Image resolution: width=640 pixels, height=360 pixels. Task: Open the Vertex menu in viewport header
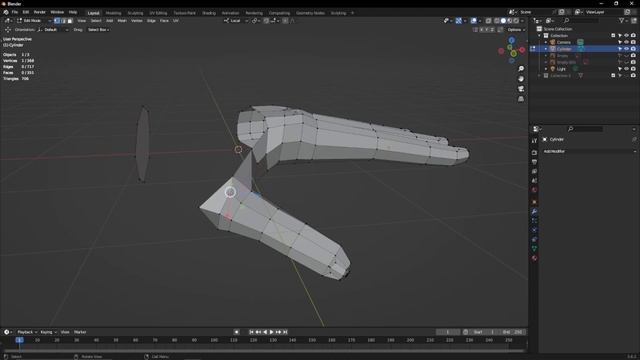point(137,21)
